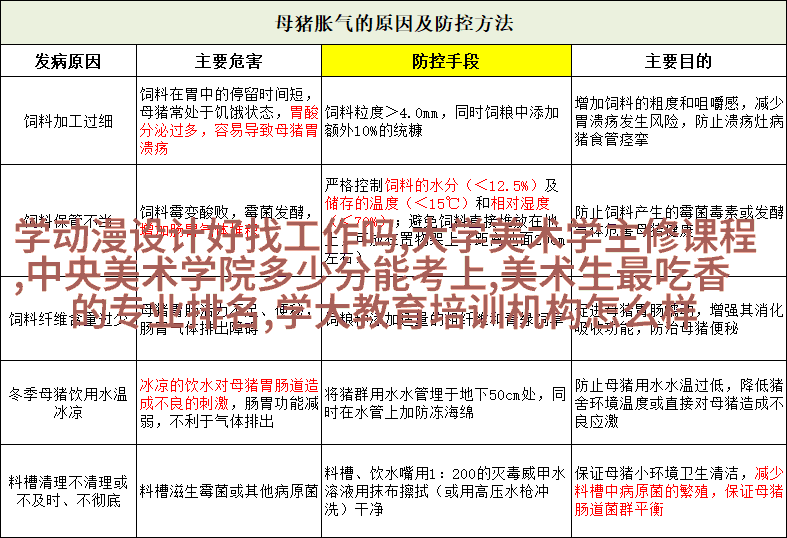The image size is (787, 538).
Task: Click the cell starting 冰凉的饮水对母猪胃肠道
Action: point(229,402)
